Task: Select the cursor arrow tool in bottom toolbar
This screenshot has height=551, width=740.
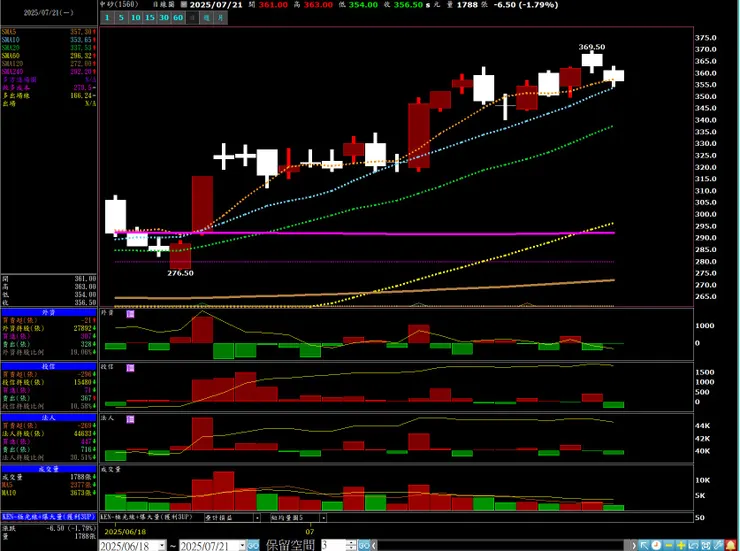Action: click(x=644, y=545)
